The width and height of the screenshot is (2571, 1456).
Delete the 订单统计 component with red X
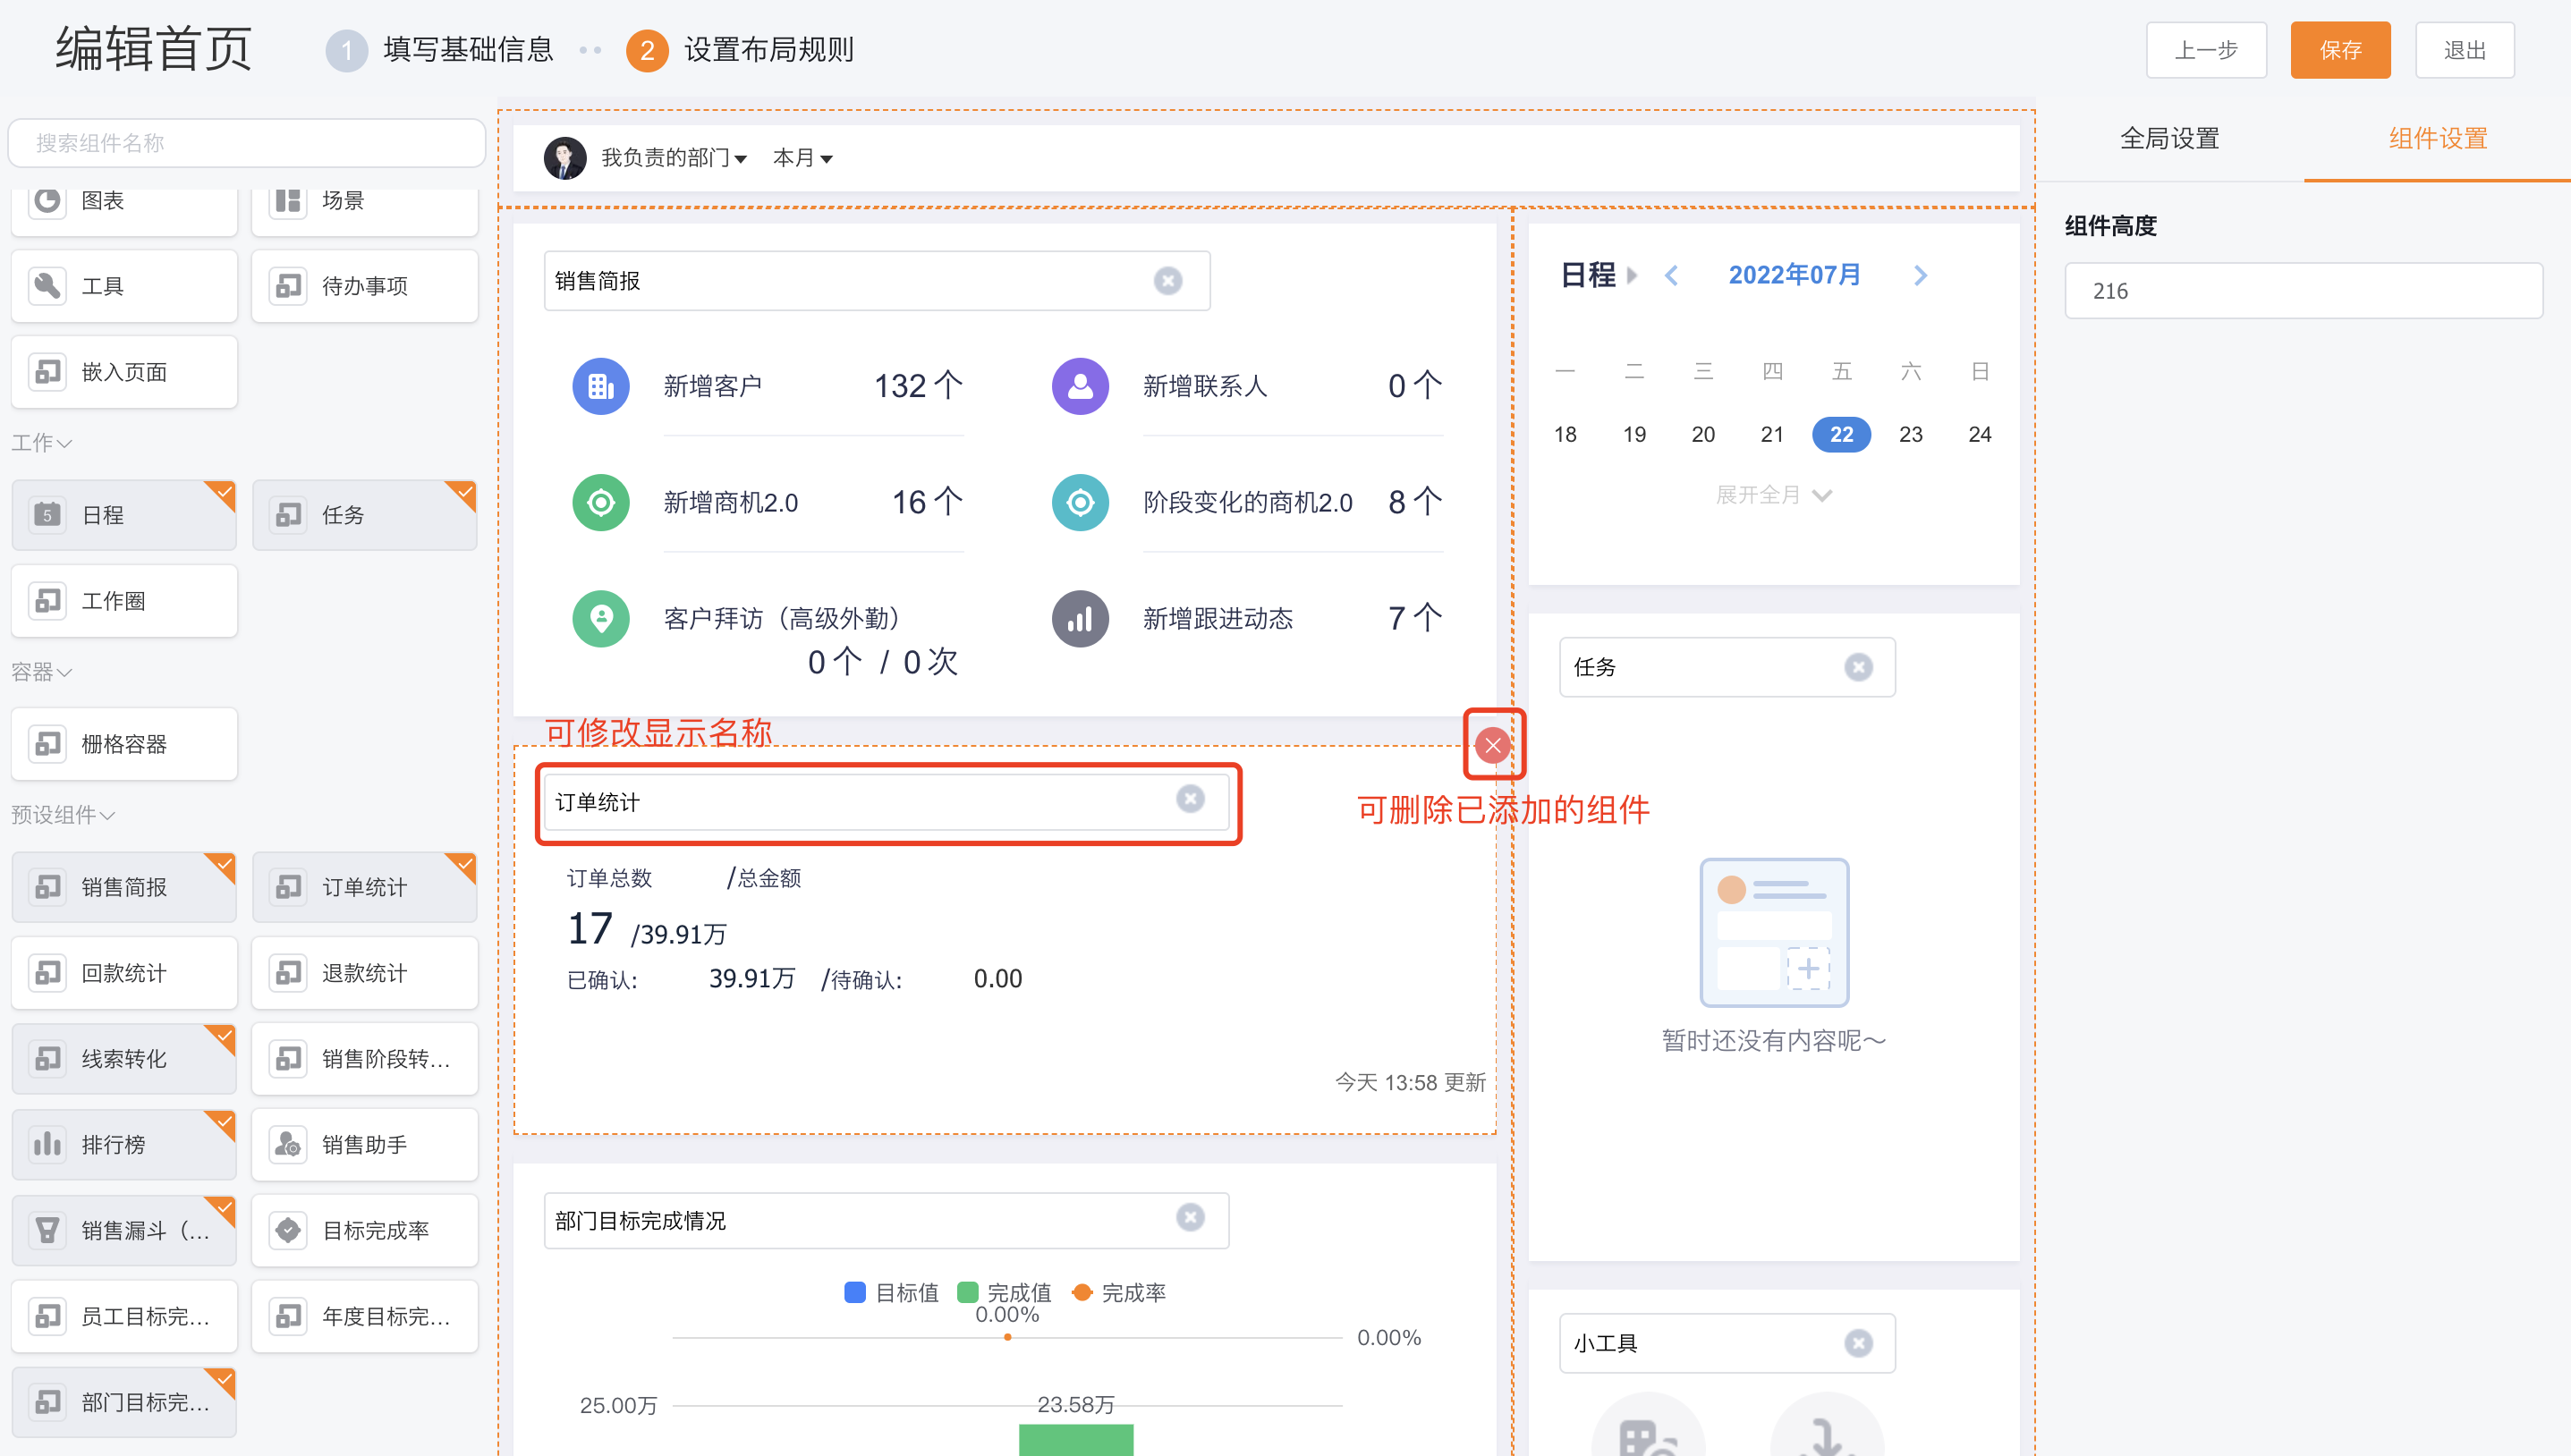pyautogui.click(x=1493, y=745)
